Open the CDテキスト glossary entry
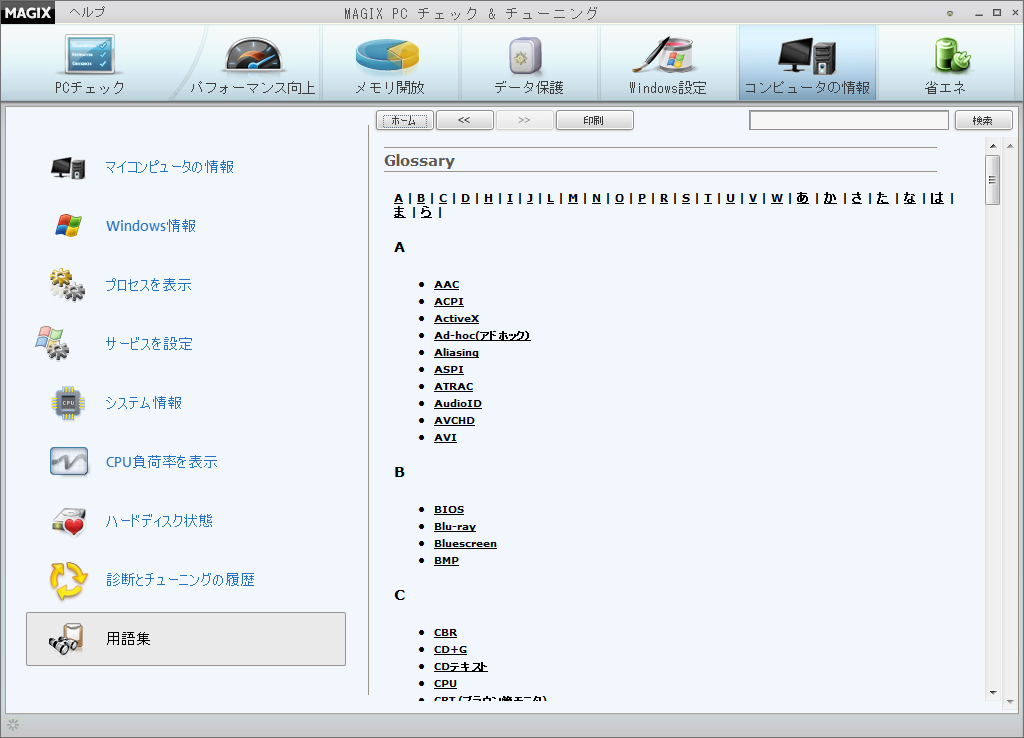Viewport: 1024px width, 738px height. [461, 667]
